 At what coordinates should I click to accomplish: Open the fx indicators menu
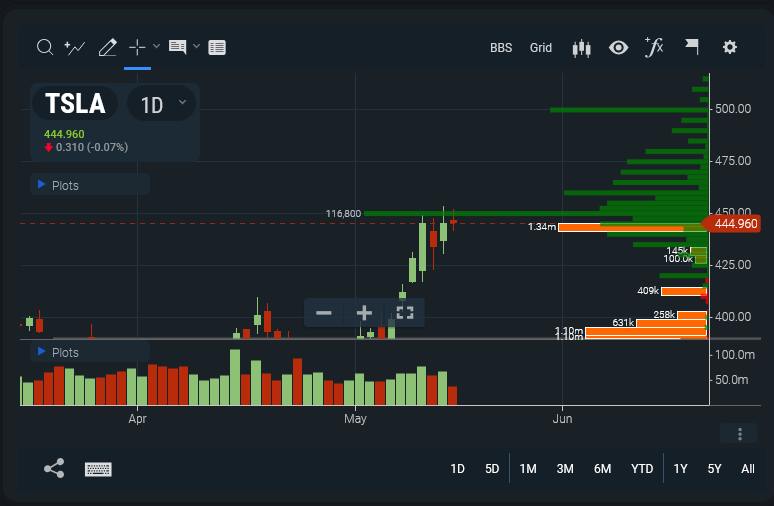654,47
